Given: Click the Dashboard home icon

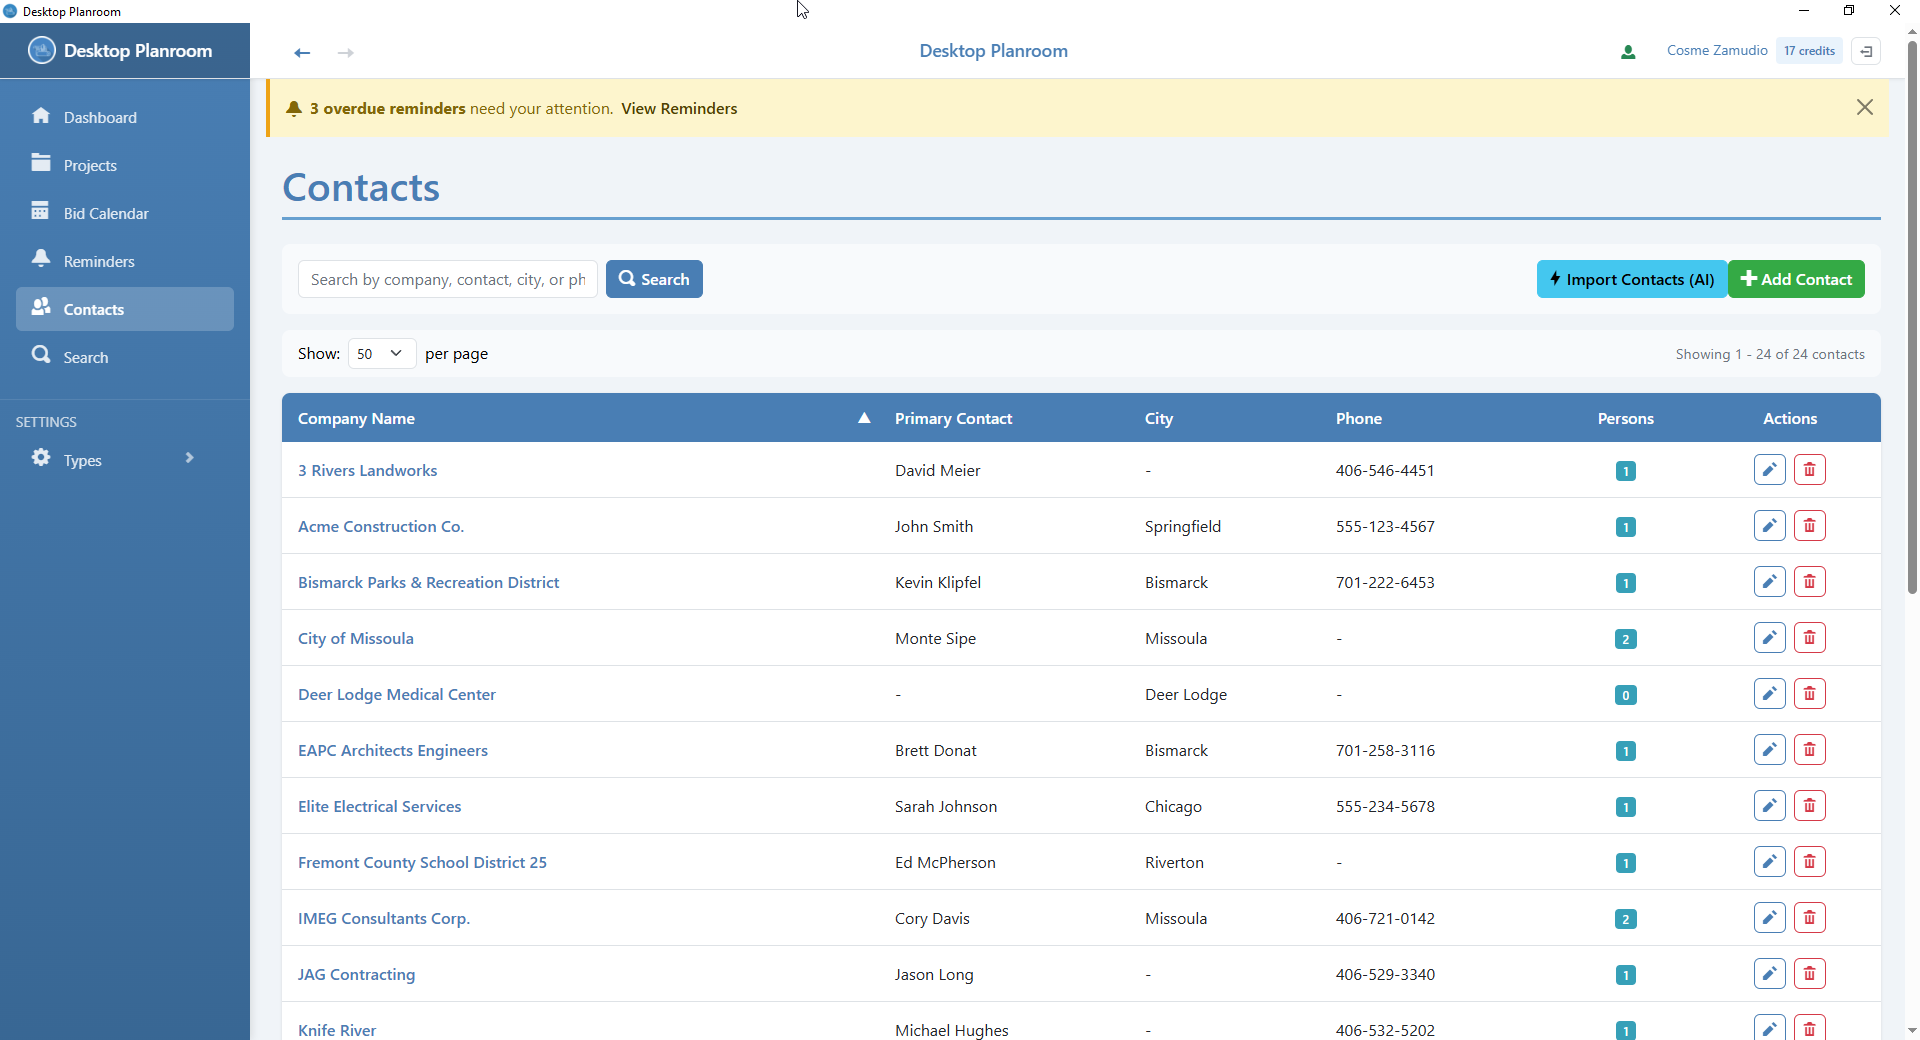Looking at the screenshot, I should coord(41,116).
